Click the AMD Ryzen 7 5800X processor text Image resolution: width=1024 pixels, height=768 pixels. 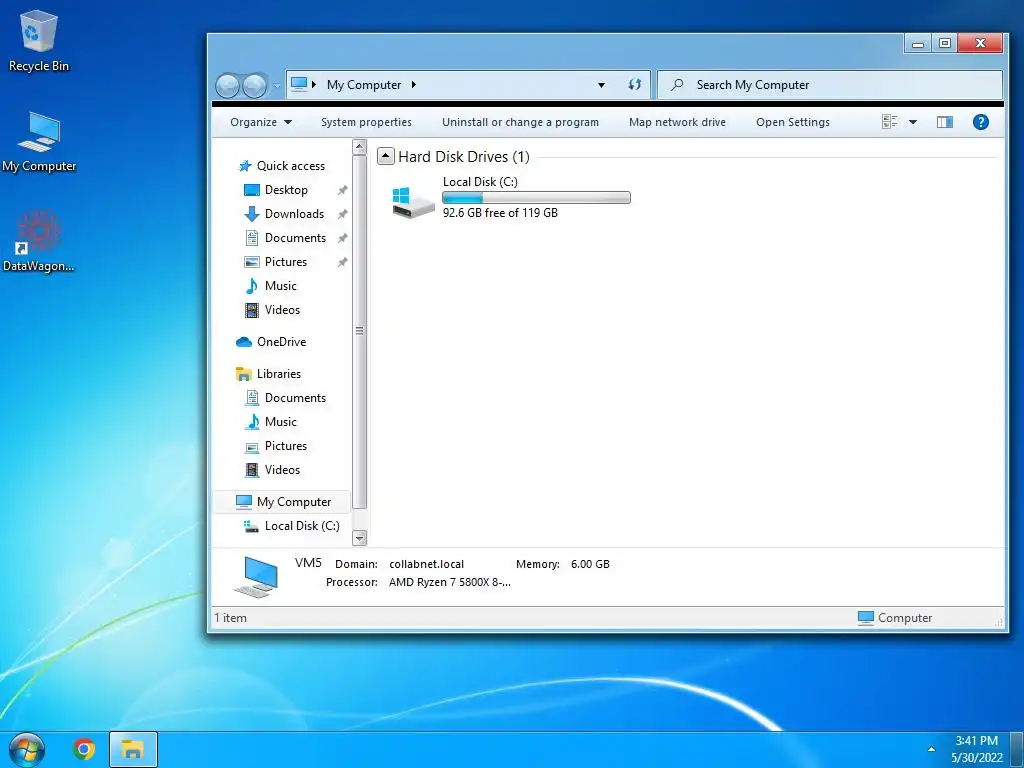449,582
